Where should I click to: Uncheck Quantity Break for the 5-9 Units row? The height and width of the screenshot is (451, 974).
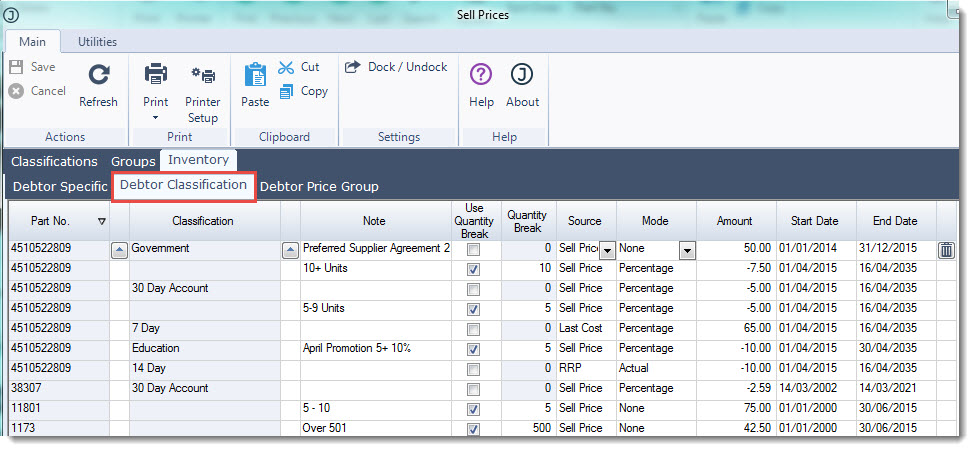coord(473,309)
